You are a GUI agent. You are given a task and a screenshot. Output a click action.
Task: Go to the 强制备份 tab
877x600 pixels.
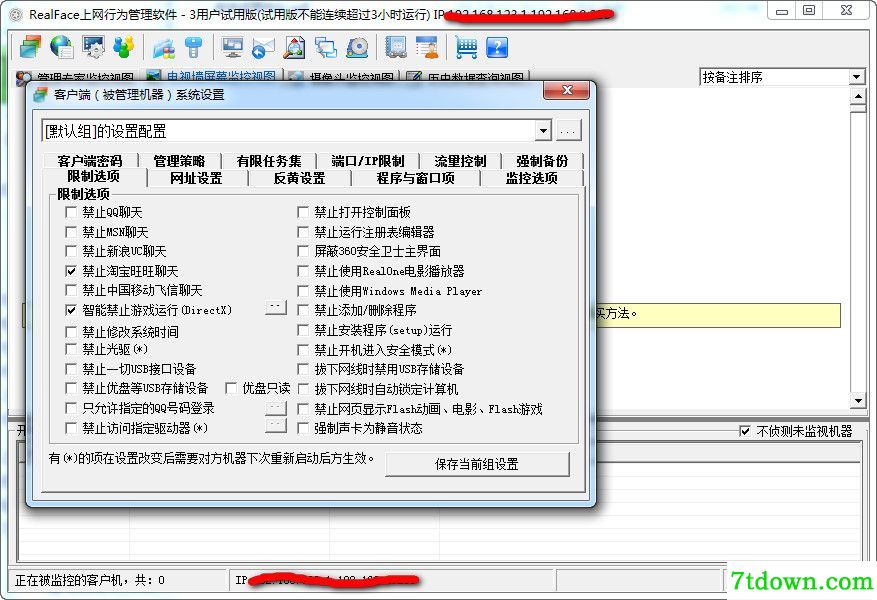point(542,161)
